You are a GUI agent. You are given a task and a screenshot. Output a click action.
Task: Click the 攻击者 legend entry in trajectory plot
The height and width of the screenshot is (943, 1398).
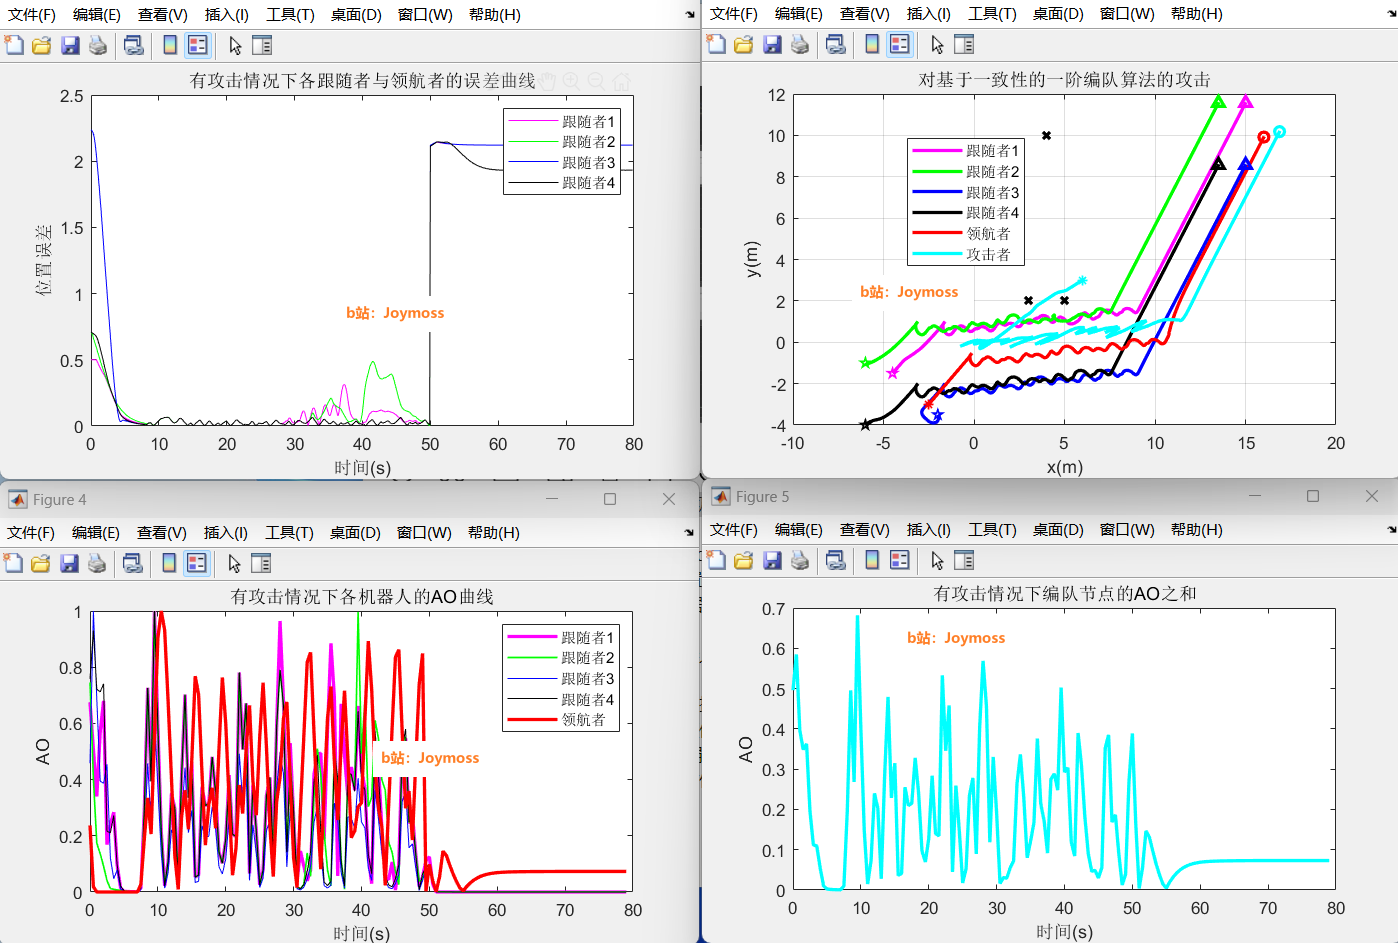coord(988,254)
